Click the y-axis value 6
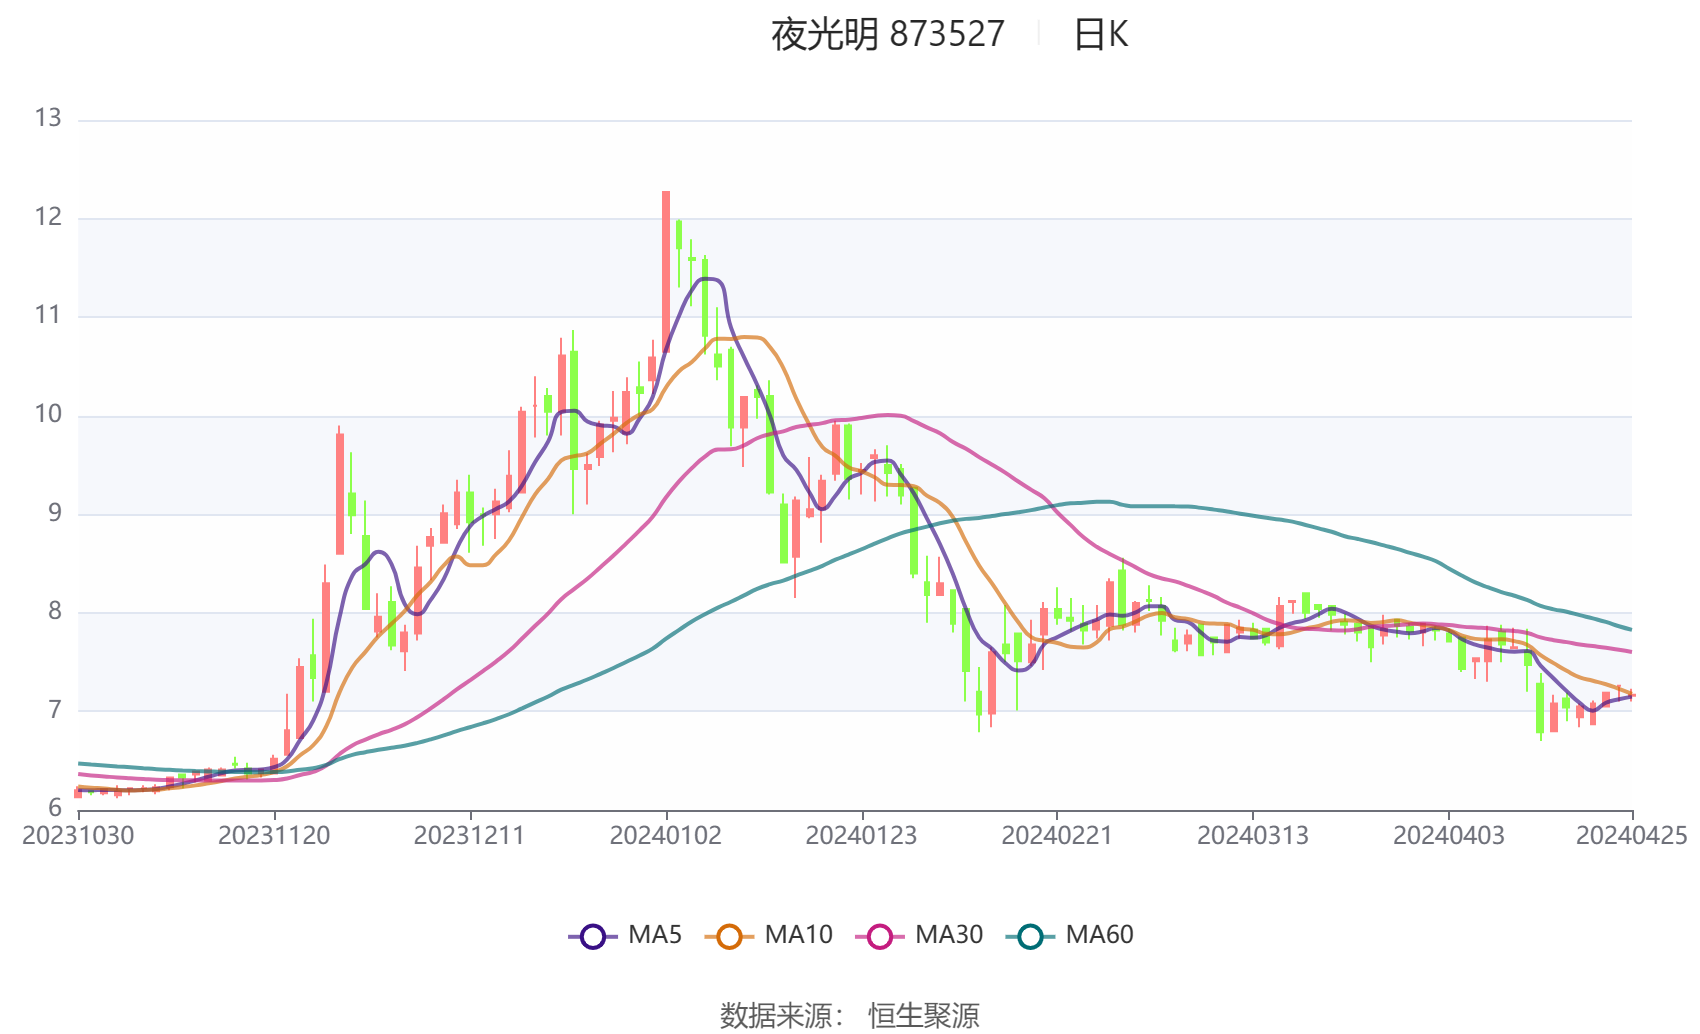 tap(55, 808)
